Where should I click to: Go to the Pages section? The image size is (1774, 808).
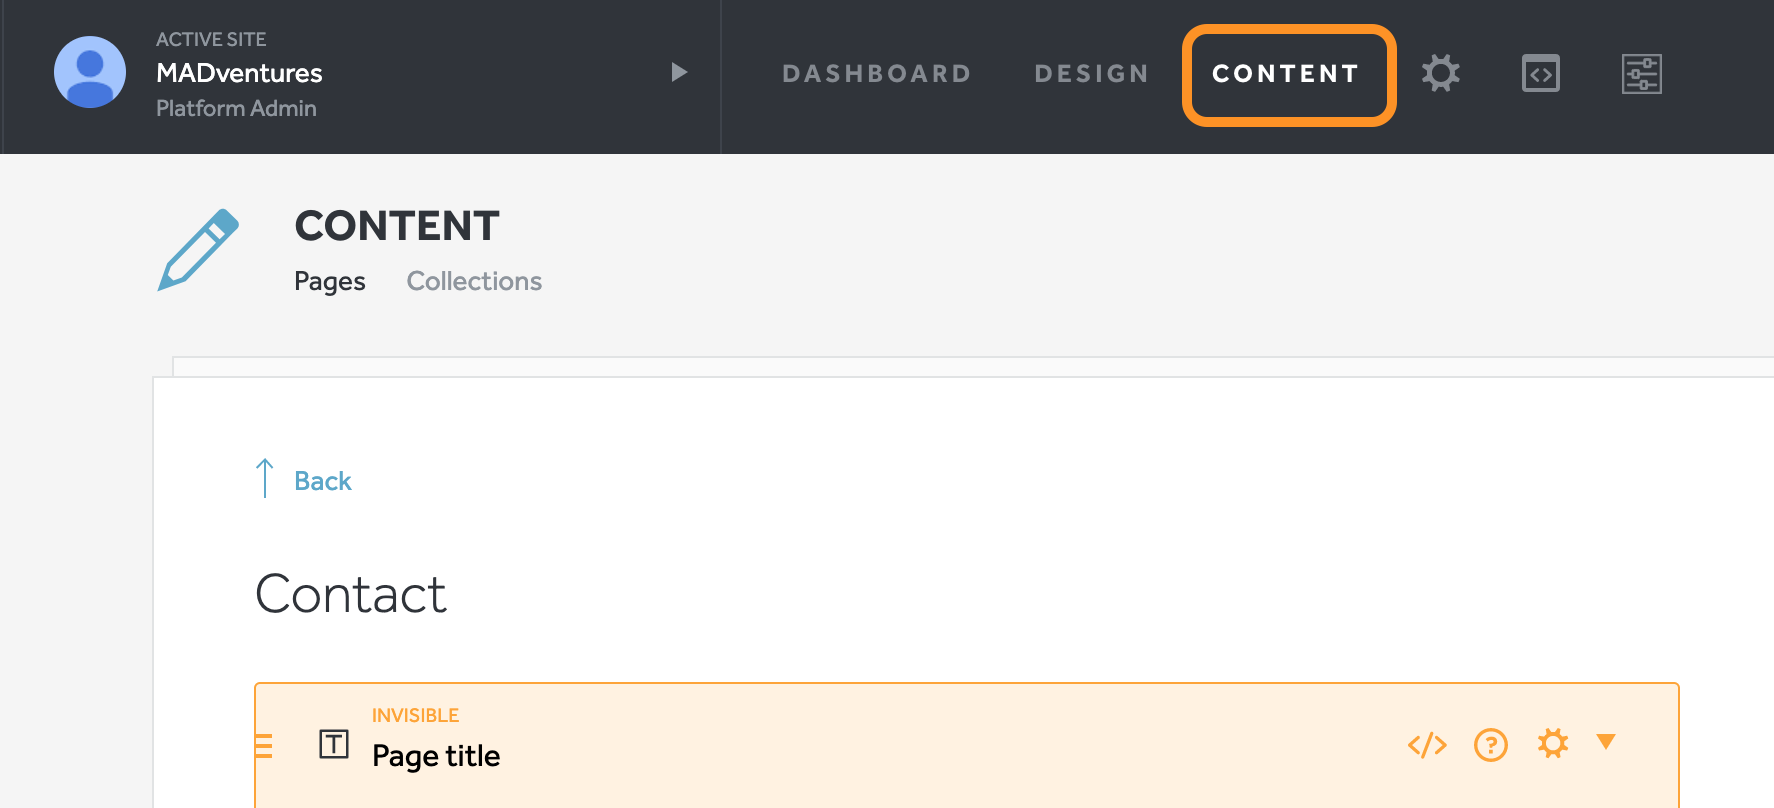tap(330, 282)
